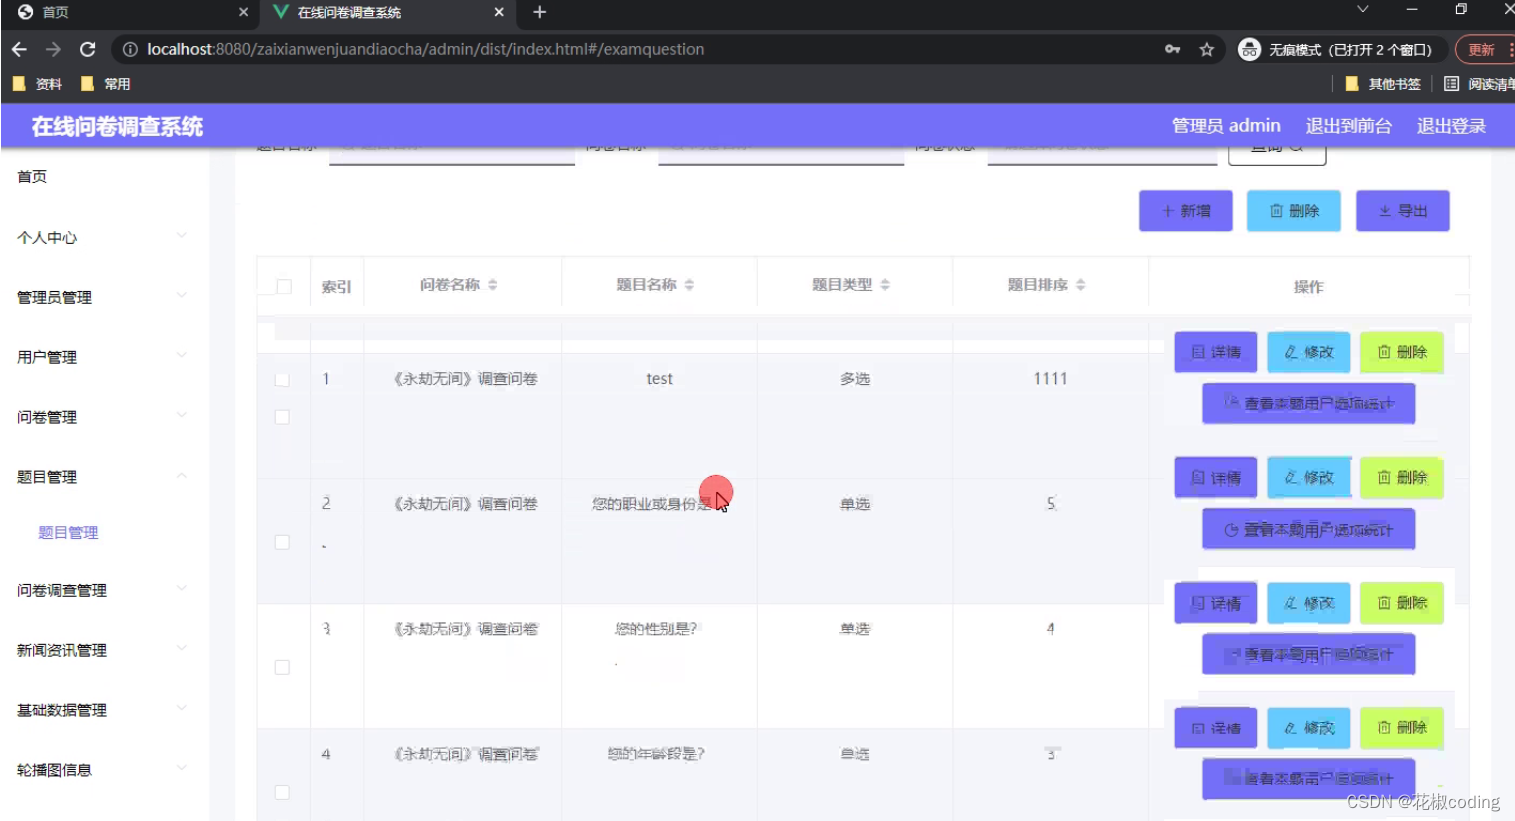Click the pen icon to 修改 question test
Viewport: 1515px width, 821px height.
coord(1292,352)
